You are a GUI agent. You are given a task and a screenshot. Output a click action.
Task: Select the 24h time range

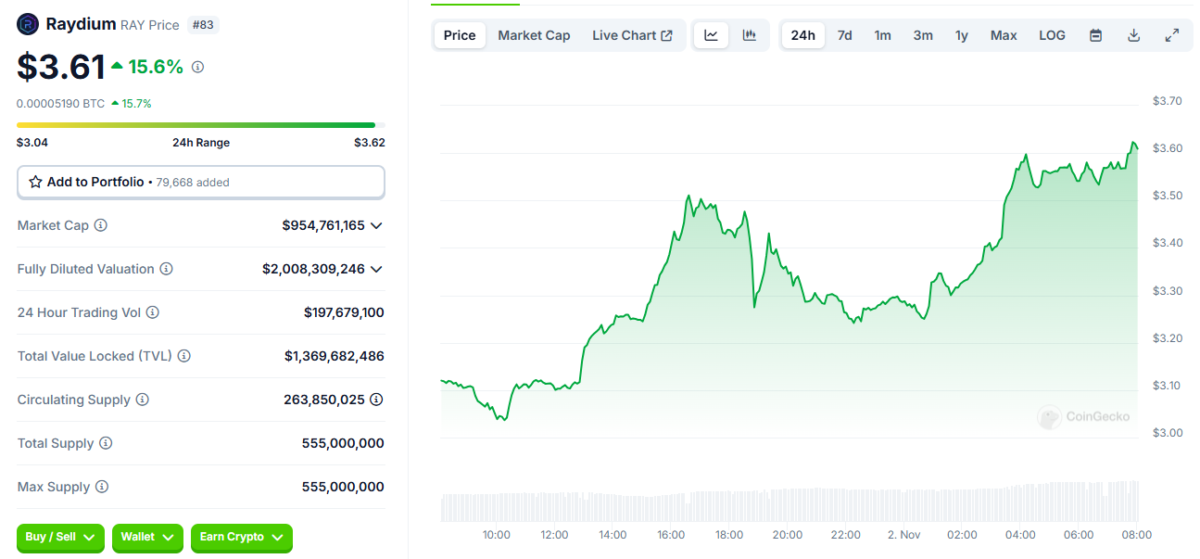(x=803, y=35)
